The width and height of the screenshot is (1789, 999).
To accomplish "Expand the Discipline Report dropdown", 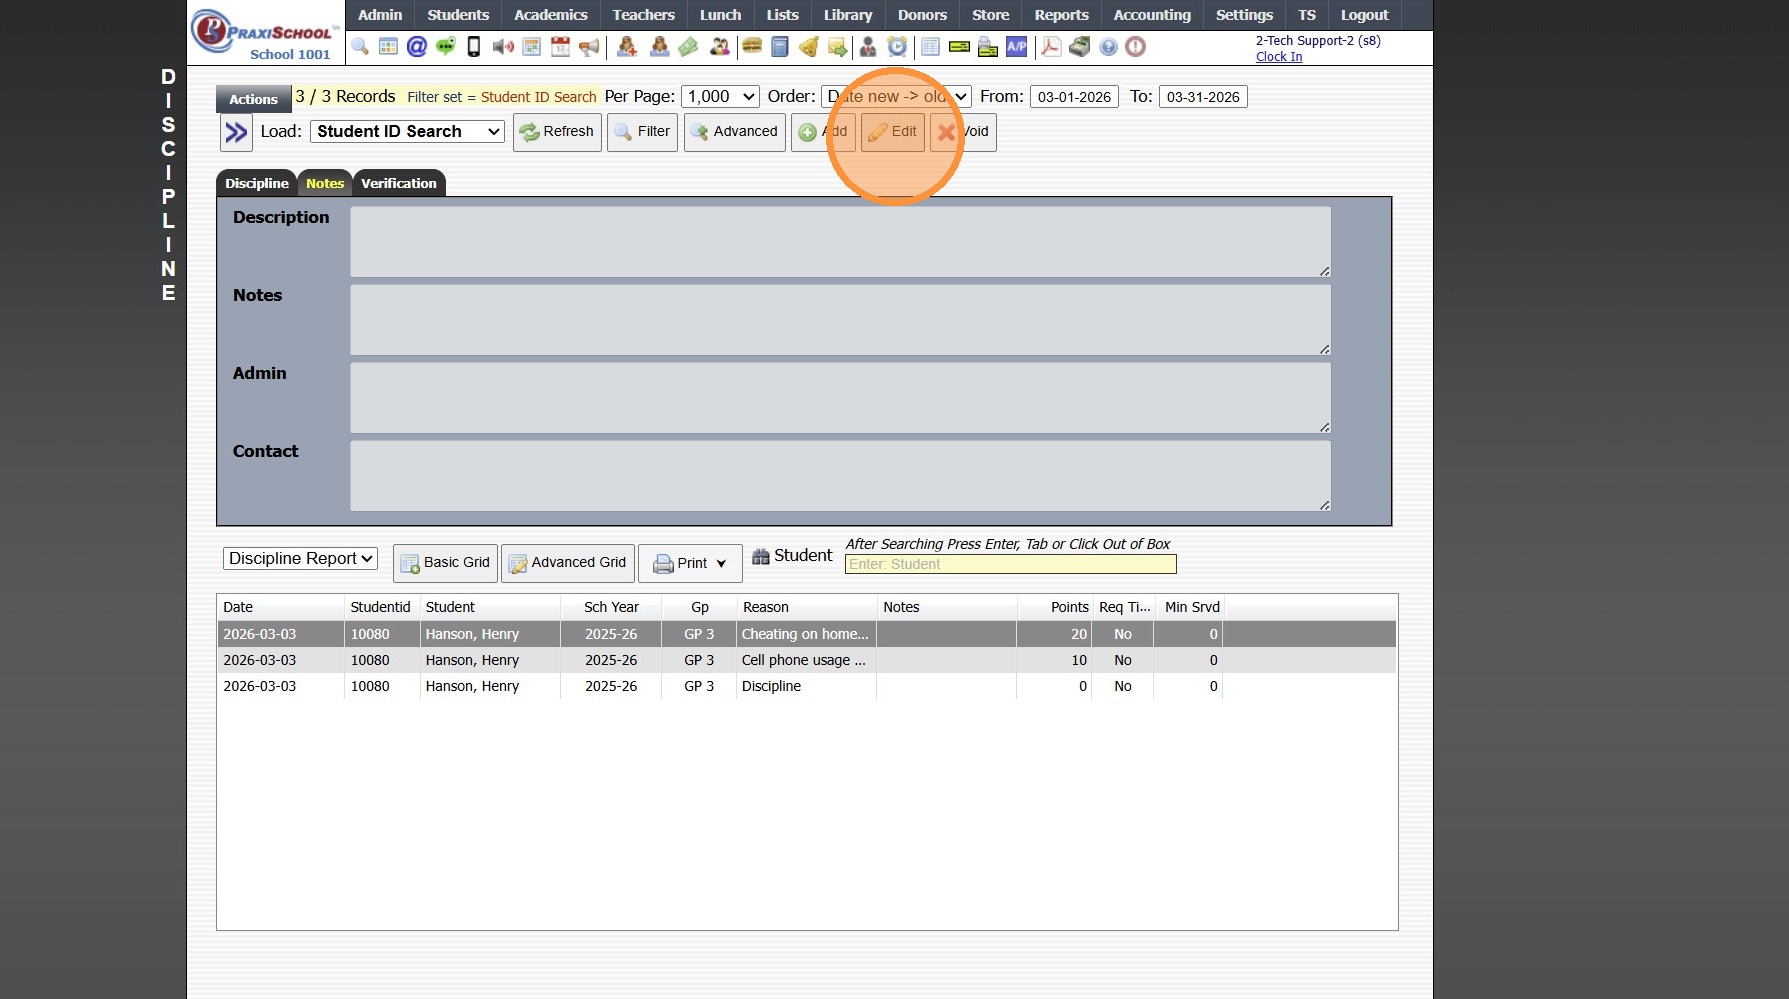I will tap(300, 559).
